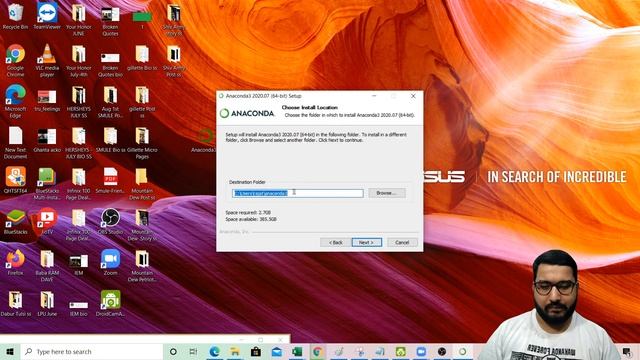Close the Anaconda3 setup dialog
640x360 pixels.
point(413,96)
